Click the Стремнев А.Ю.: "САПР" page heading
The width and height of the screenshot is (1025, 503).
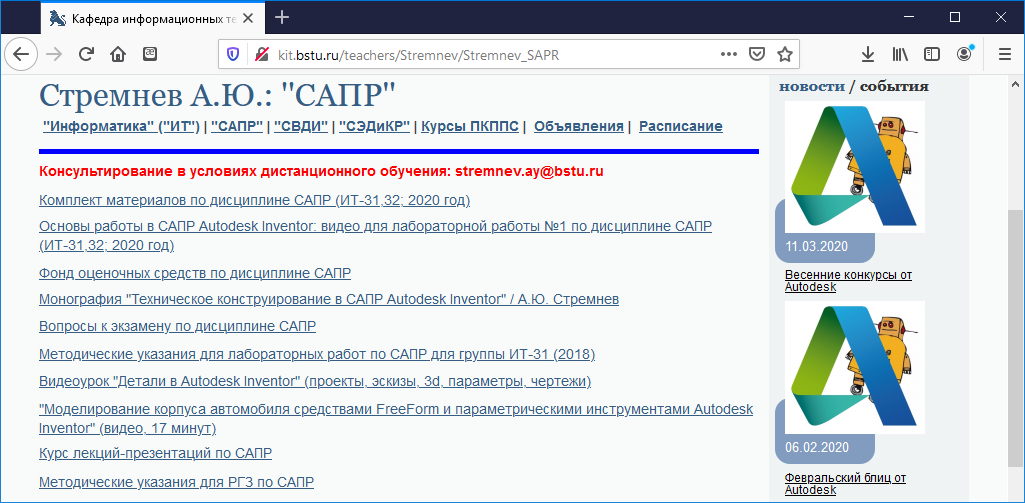(218, 95)
